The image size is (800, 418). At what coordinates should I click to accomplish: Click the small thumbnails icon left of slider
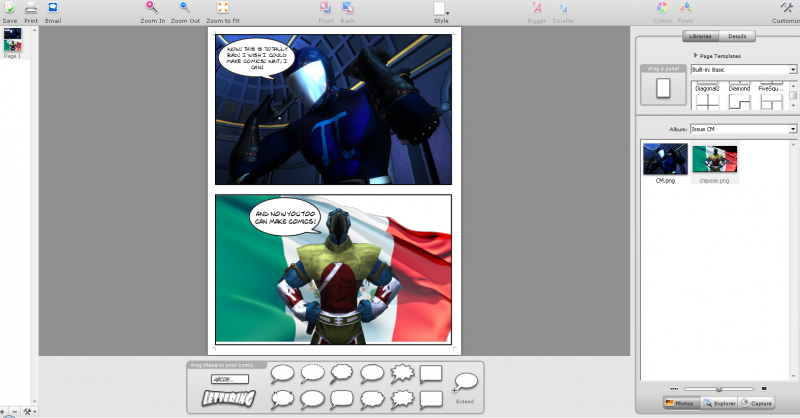pos(674,389)
